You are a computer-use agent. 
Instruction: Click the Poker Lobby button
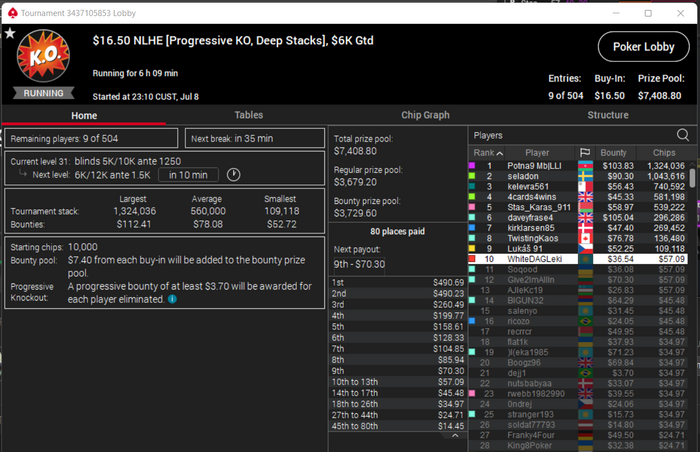tap(643, 46)
